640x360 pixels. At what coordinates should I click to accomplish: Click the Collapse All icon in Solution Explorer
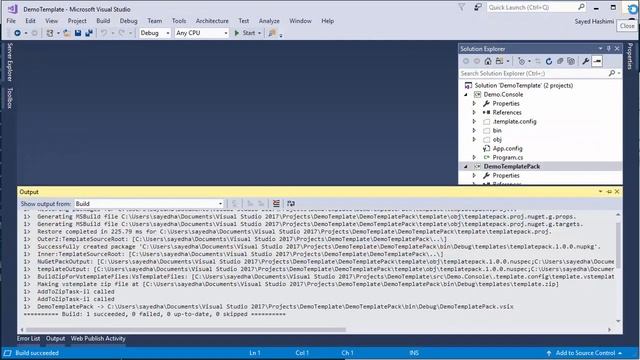pos(560,61)
